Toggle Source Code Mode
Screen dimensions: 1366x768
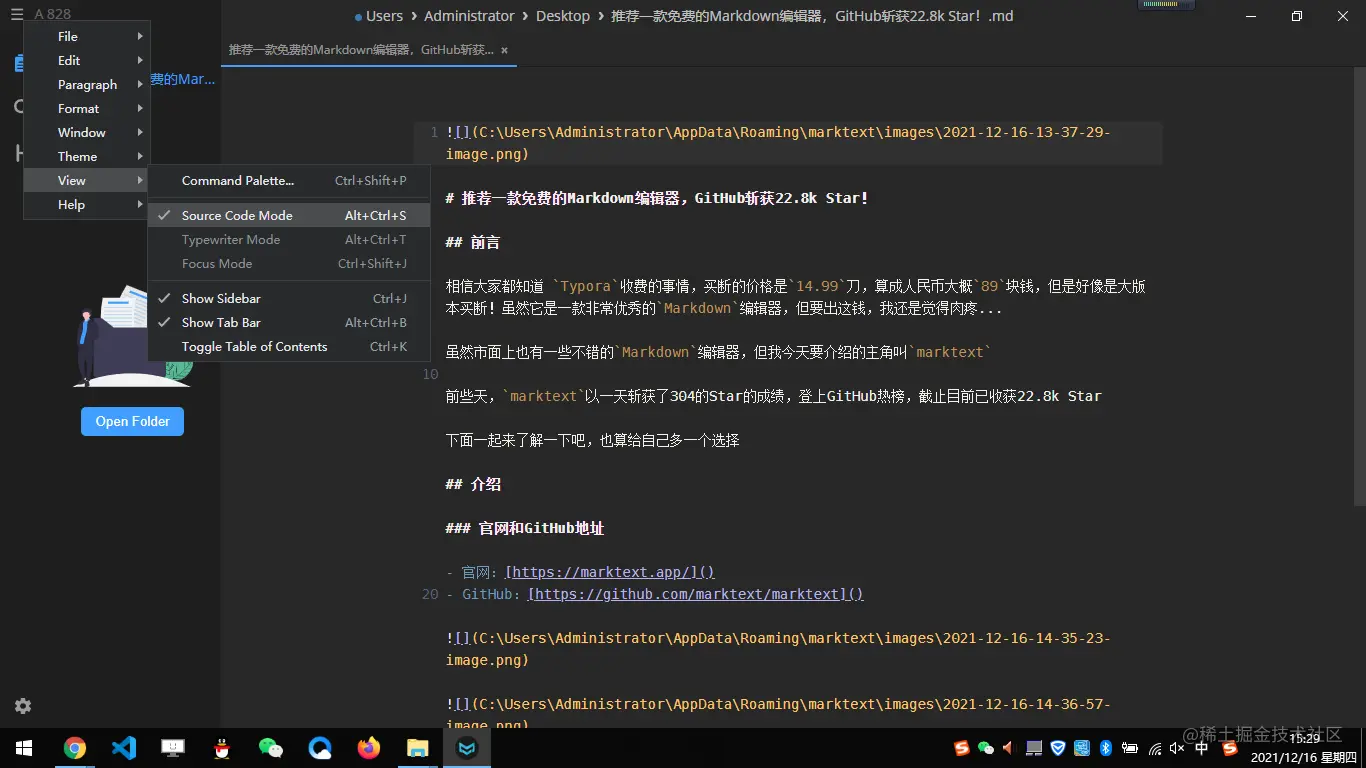(x=289, y=215)
